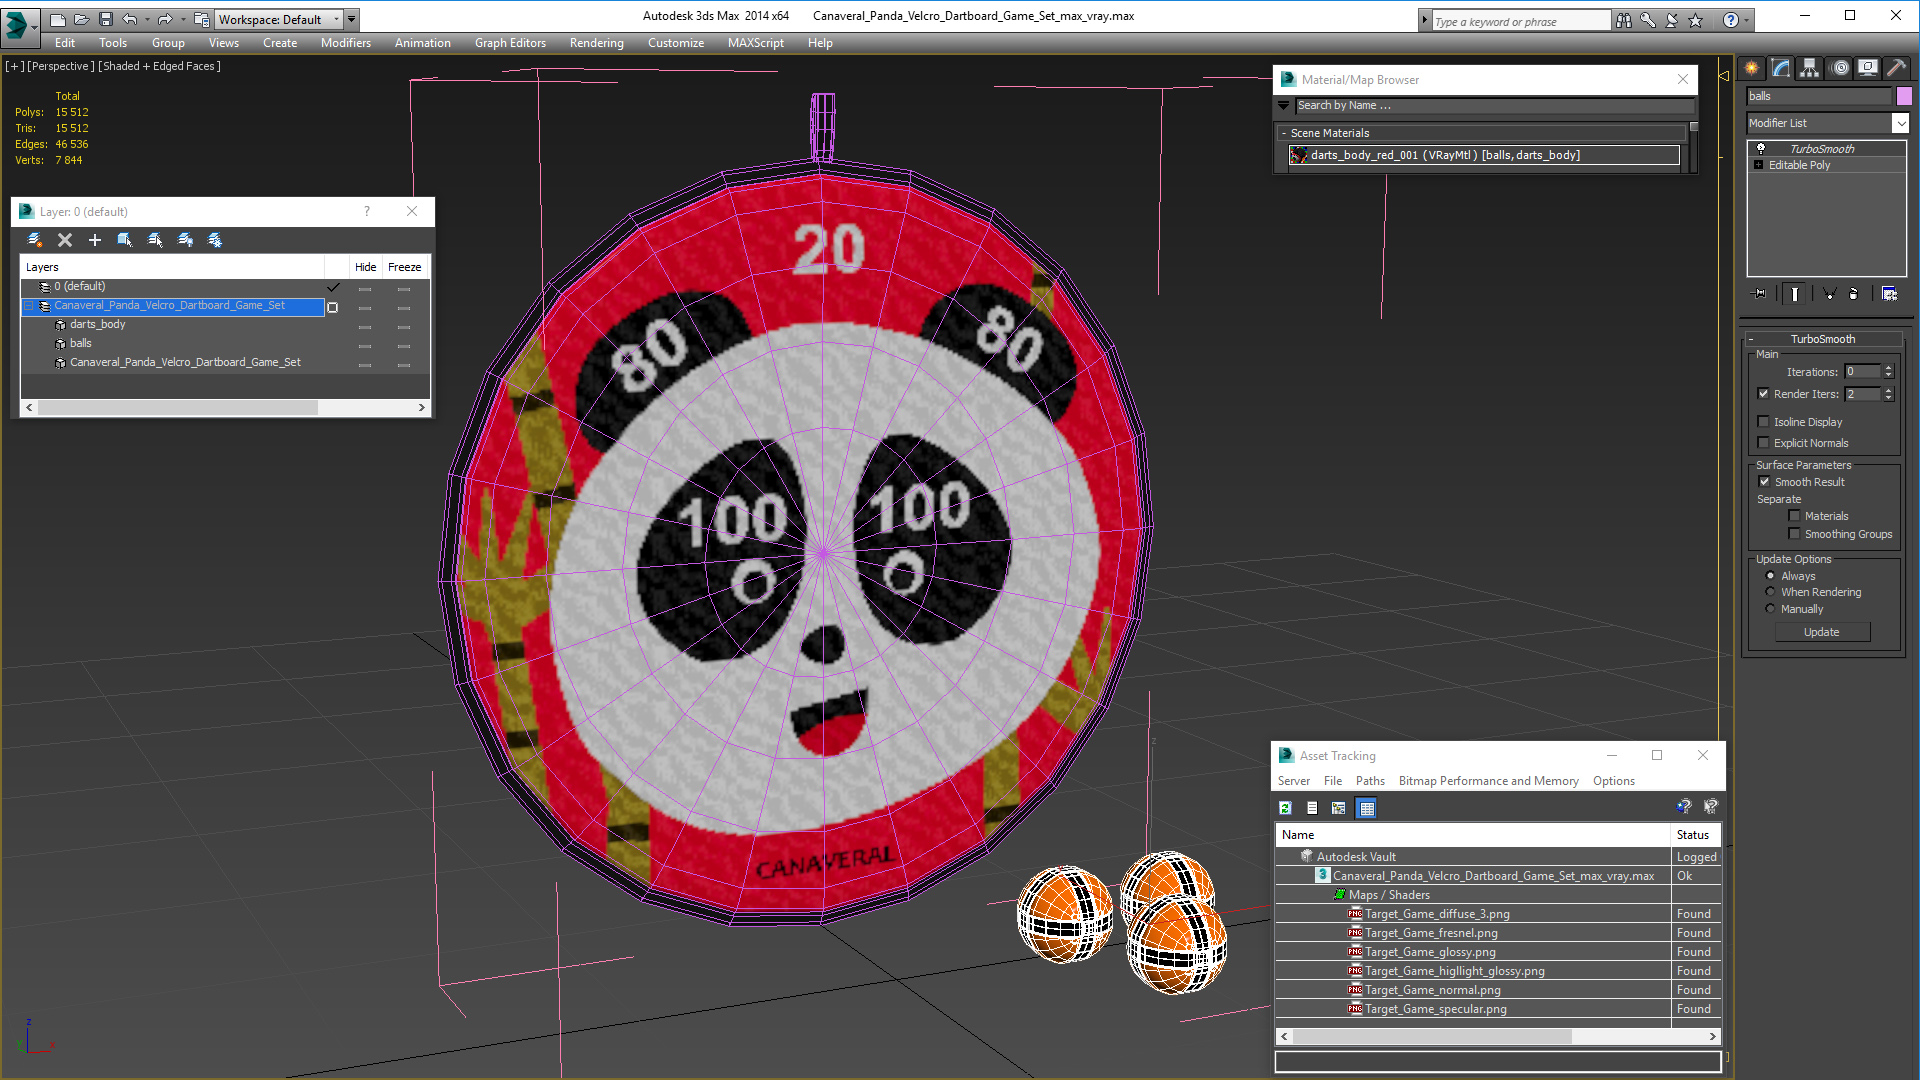Enable Isoline Display checkbox
1920x1080 pixels.
(x=1764, y=422)
